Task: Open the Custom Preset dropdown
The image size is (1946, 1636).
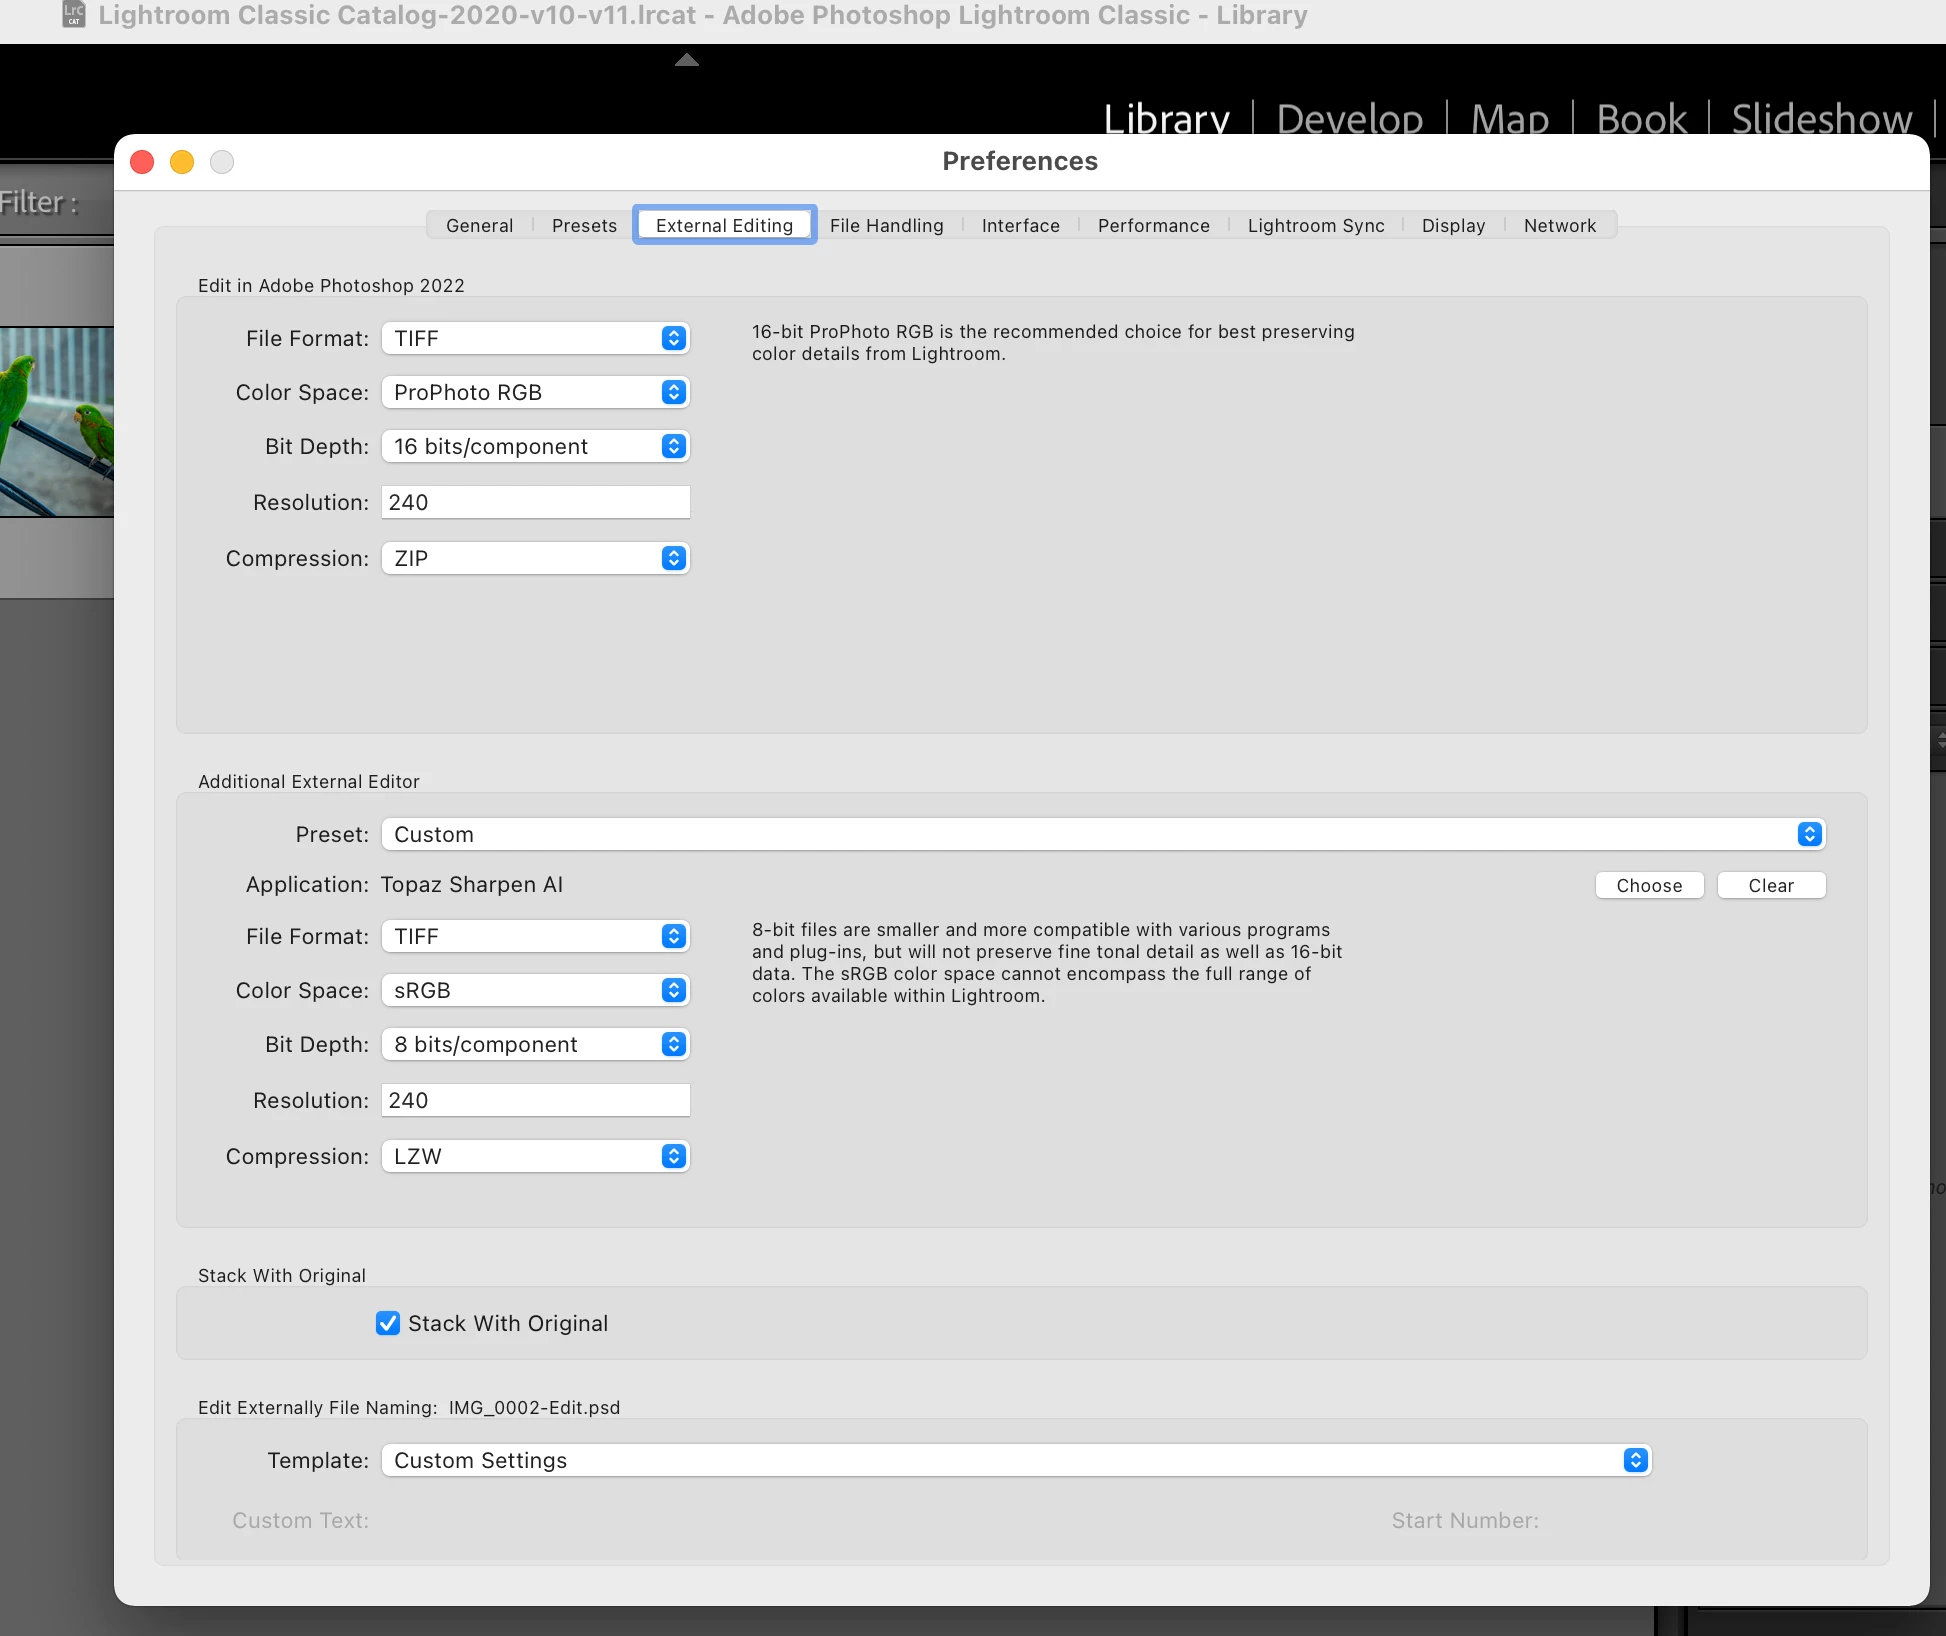Action: (1102, 834)
